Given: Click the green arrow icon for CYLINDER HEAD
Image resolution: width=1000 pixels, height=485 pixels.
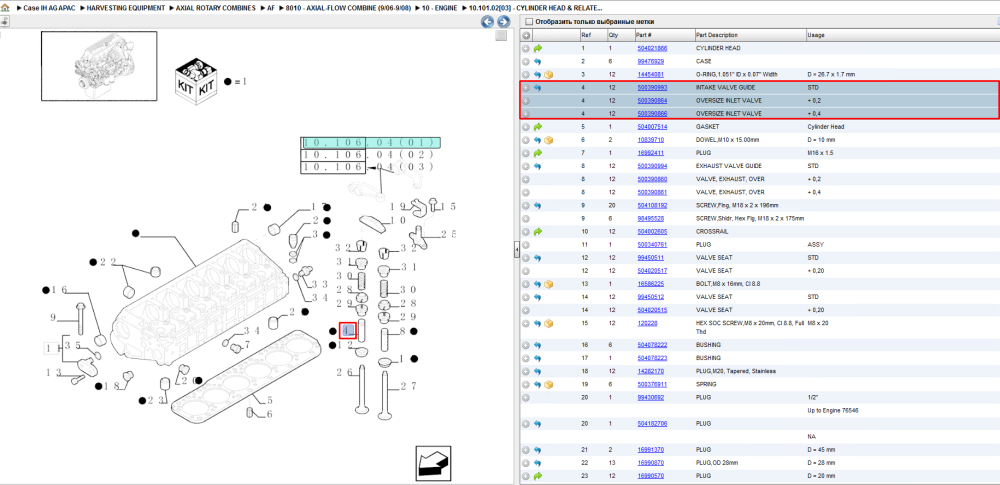Looking at the screenshot, I should (x=538, y=48).
